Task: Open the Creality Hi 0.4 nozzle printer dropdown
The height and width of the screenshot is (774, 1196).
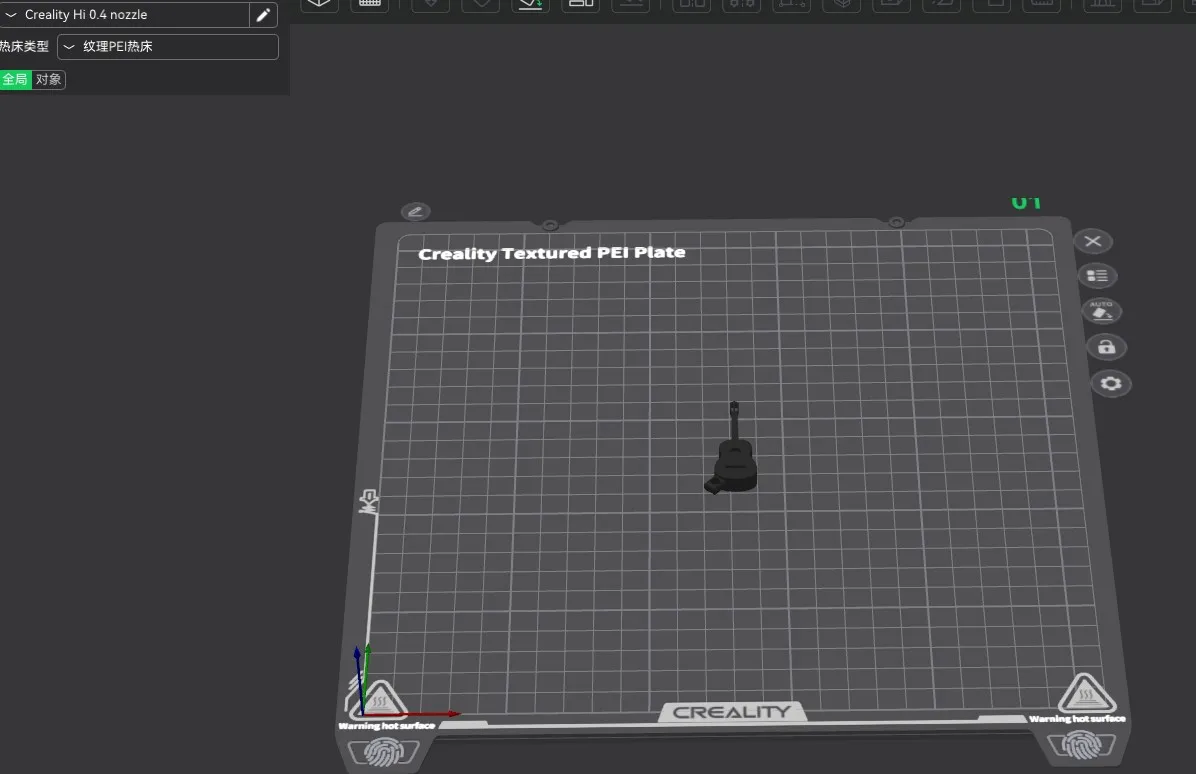Action: click(124, 14)
